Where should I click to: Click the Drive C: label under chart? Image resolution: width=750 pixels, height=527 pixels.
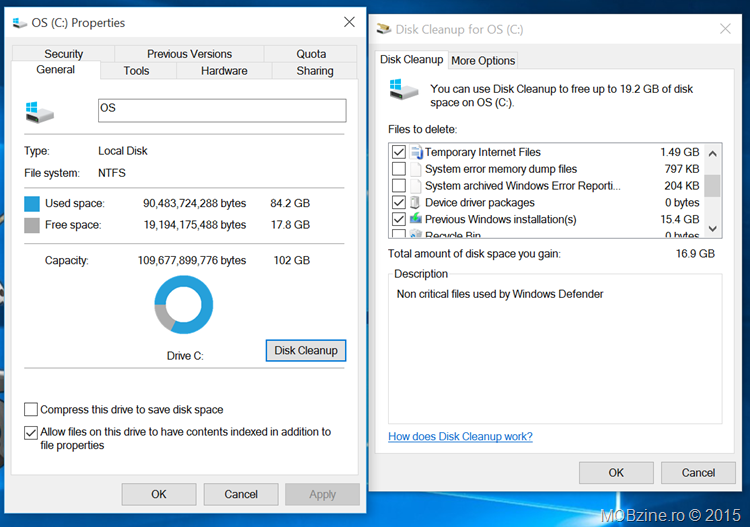tap(185, 356)
